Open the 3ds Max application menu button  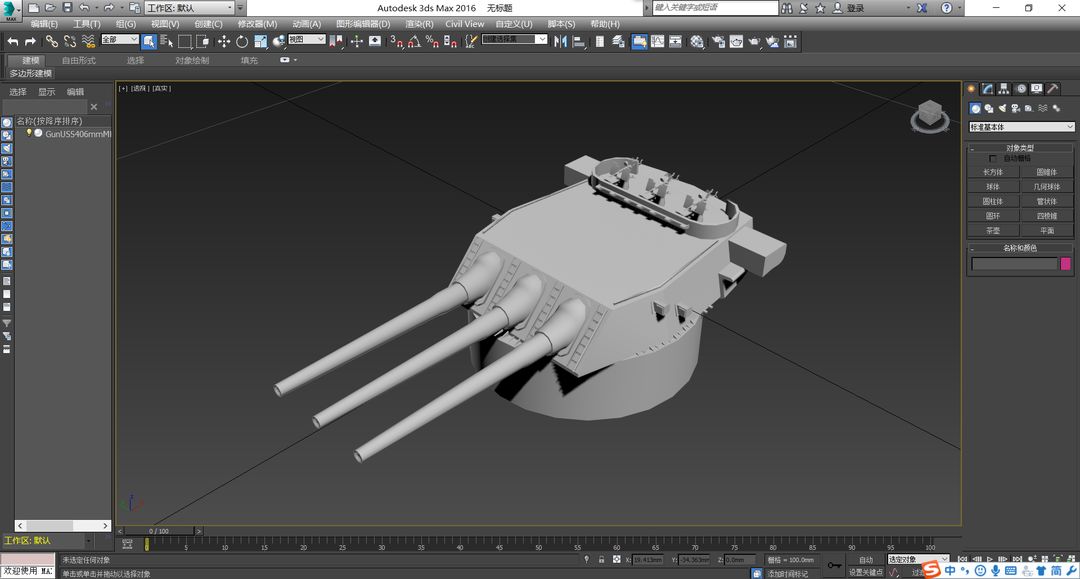10,10
